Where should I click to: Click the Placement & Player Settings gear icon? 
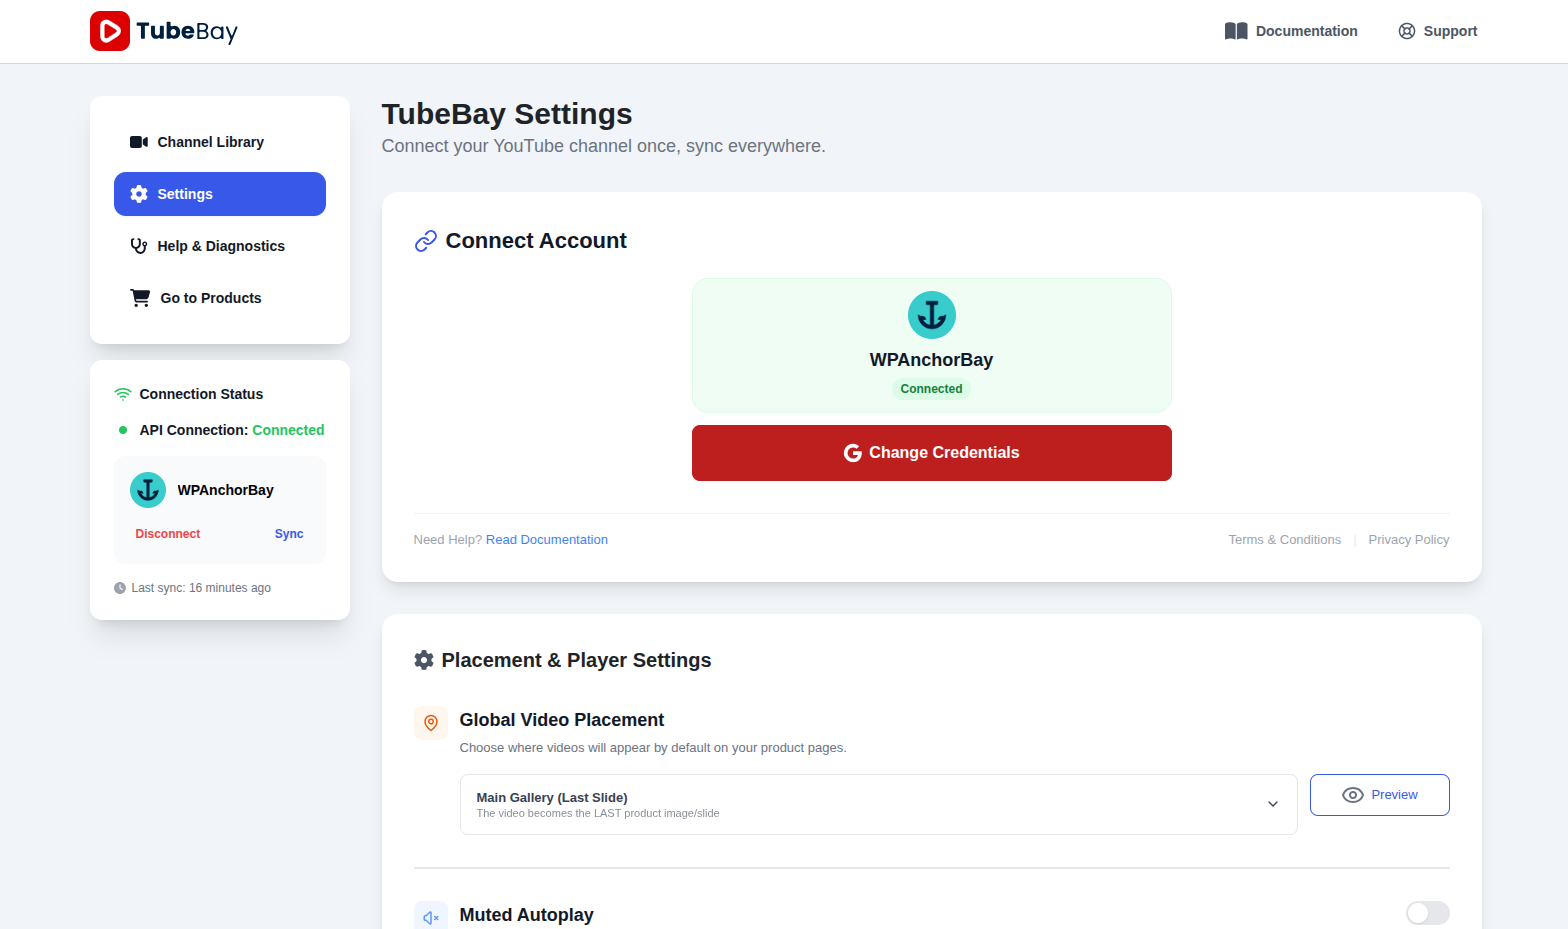click(x=424, y=660)
